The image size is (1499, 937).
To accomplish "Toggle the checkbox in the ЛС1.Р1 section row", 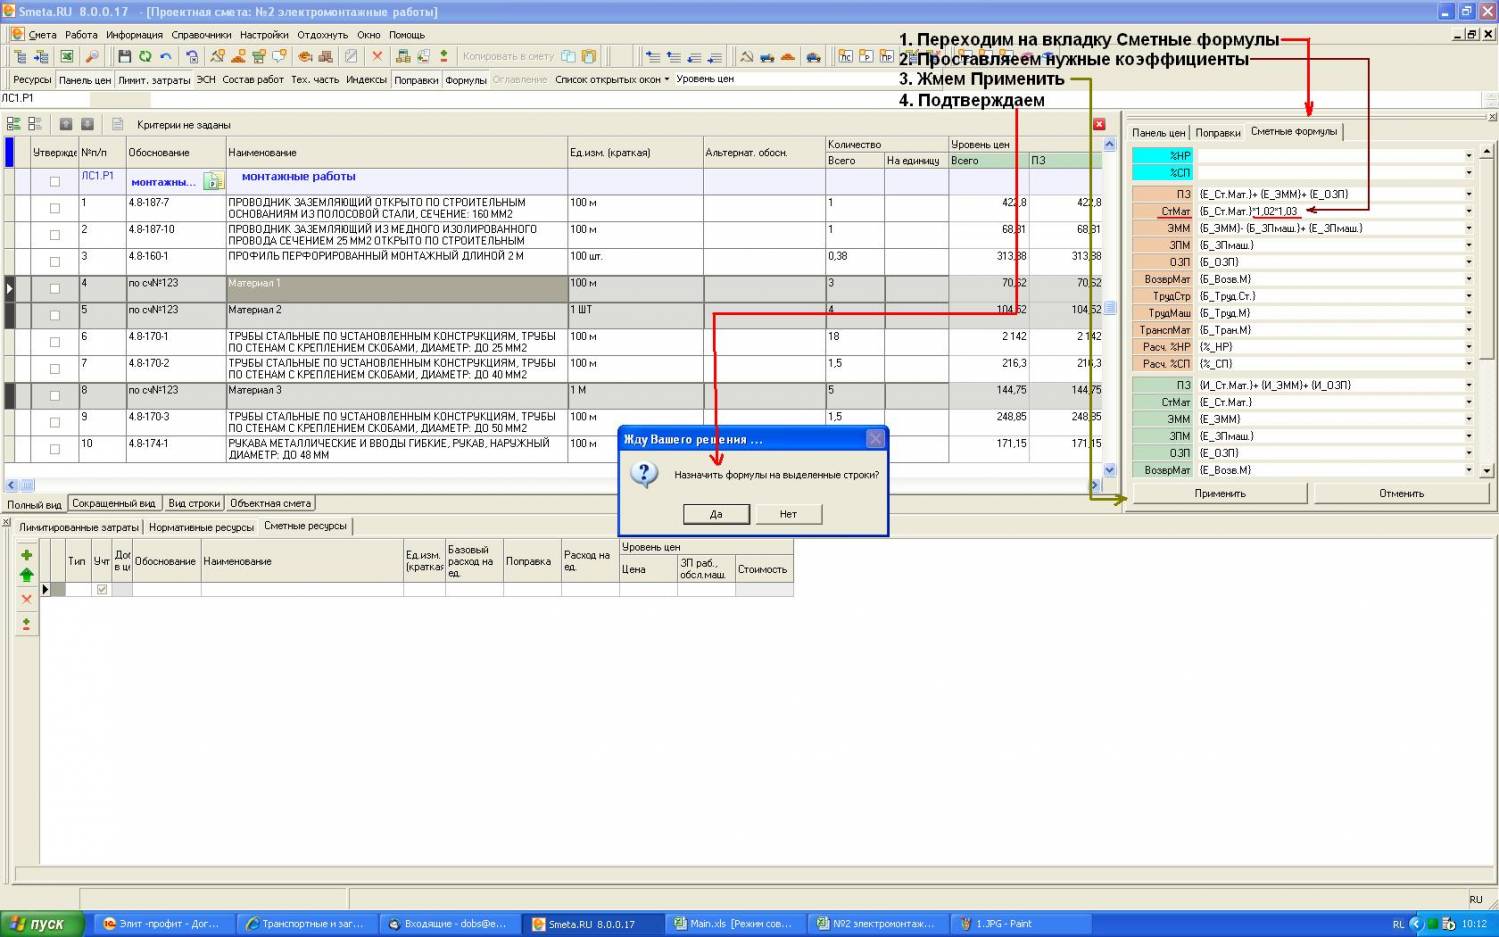I will click(x=55, y=181).
